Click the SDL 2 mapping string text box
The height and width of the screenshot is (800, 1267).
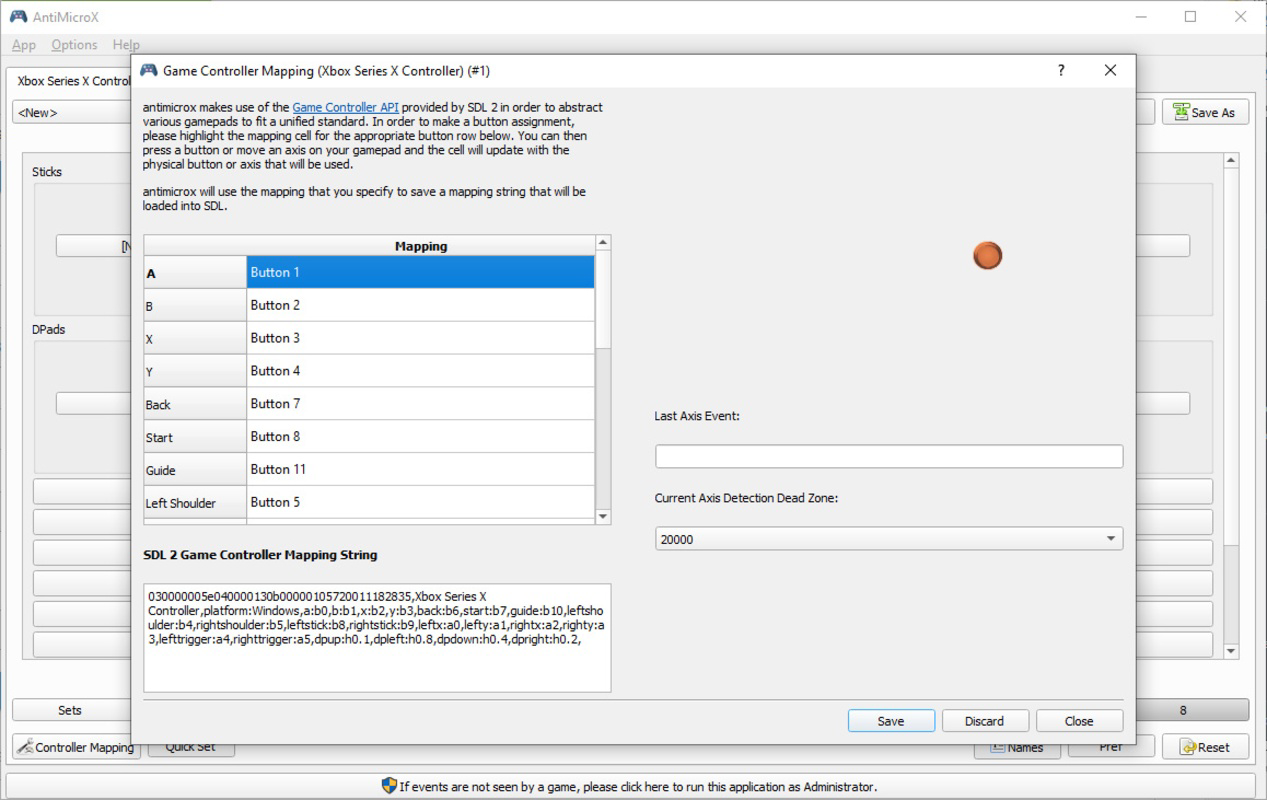[377, 638]
